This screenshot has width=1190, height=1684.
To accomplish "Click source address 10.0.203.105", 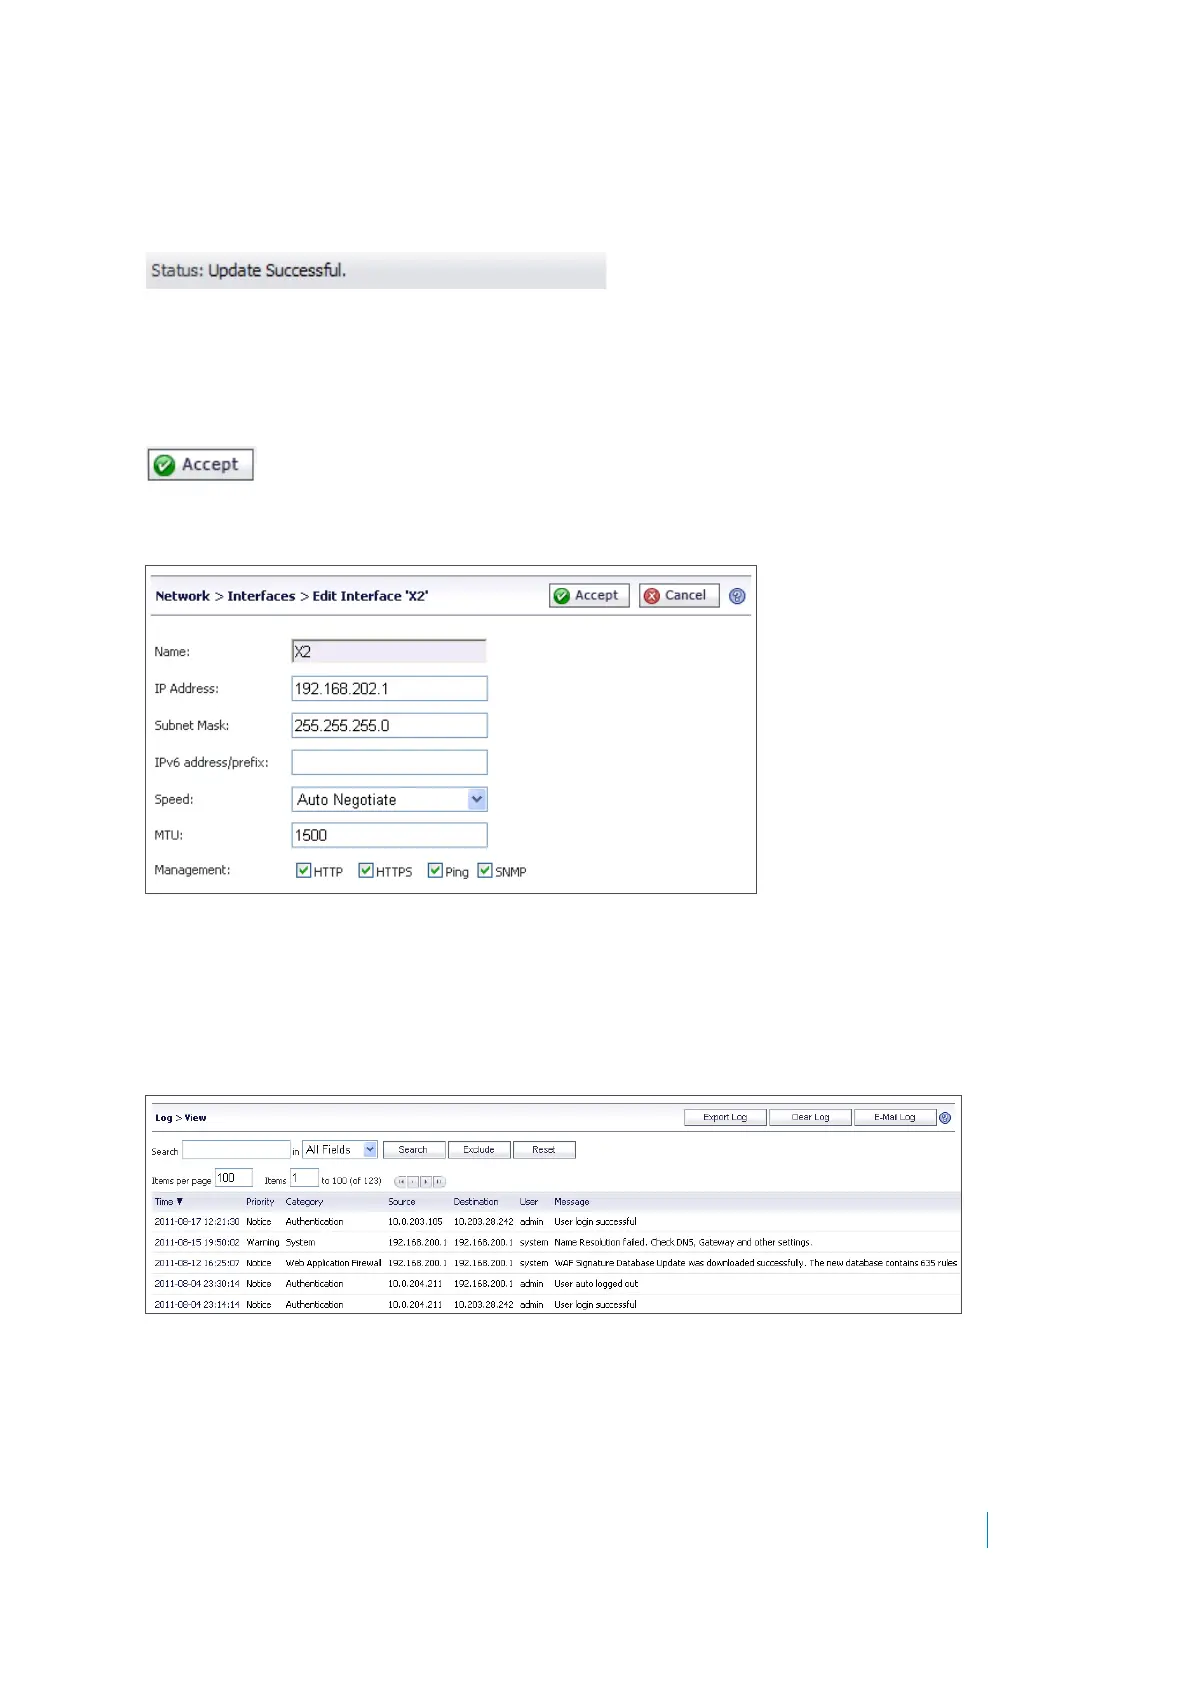I will pos(415,1222).
